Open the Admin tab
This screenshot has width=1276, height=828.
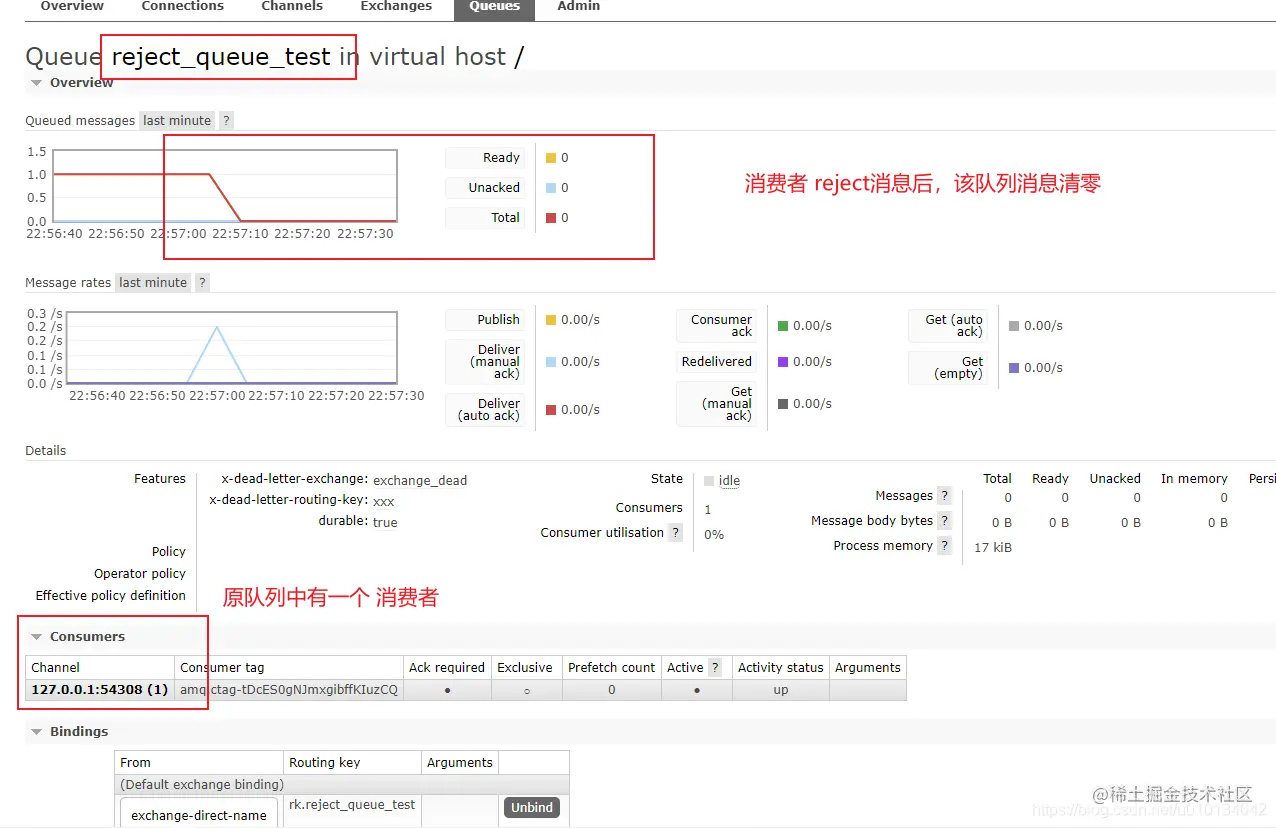[579, 7]
